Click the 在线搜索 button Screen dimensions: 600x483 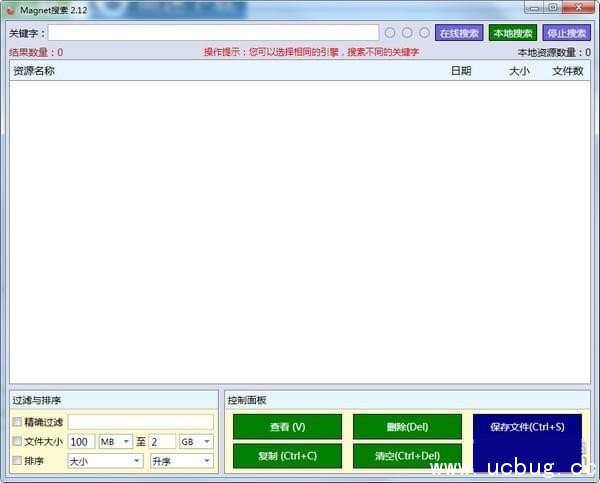[x=459, y=33]
